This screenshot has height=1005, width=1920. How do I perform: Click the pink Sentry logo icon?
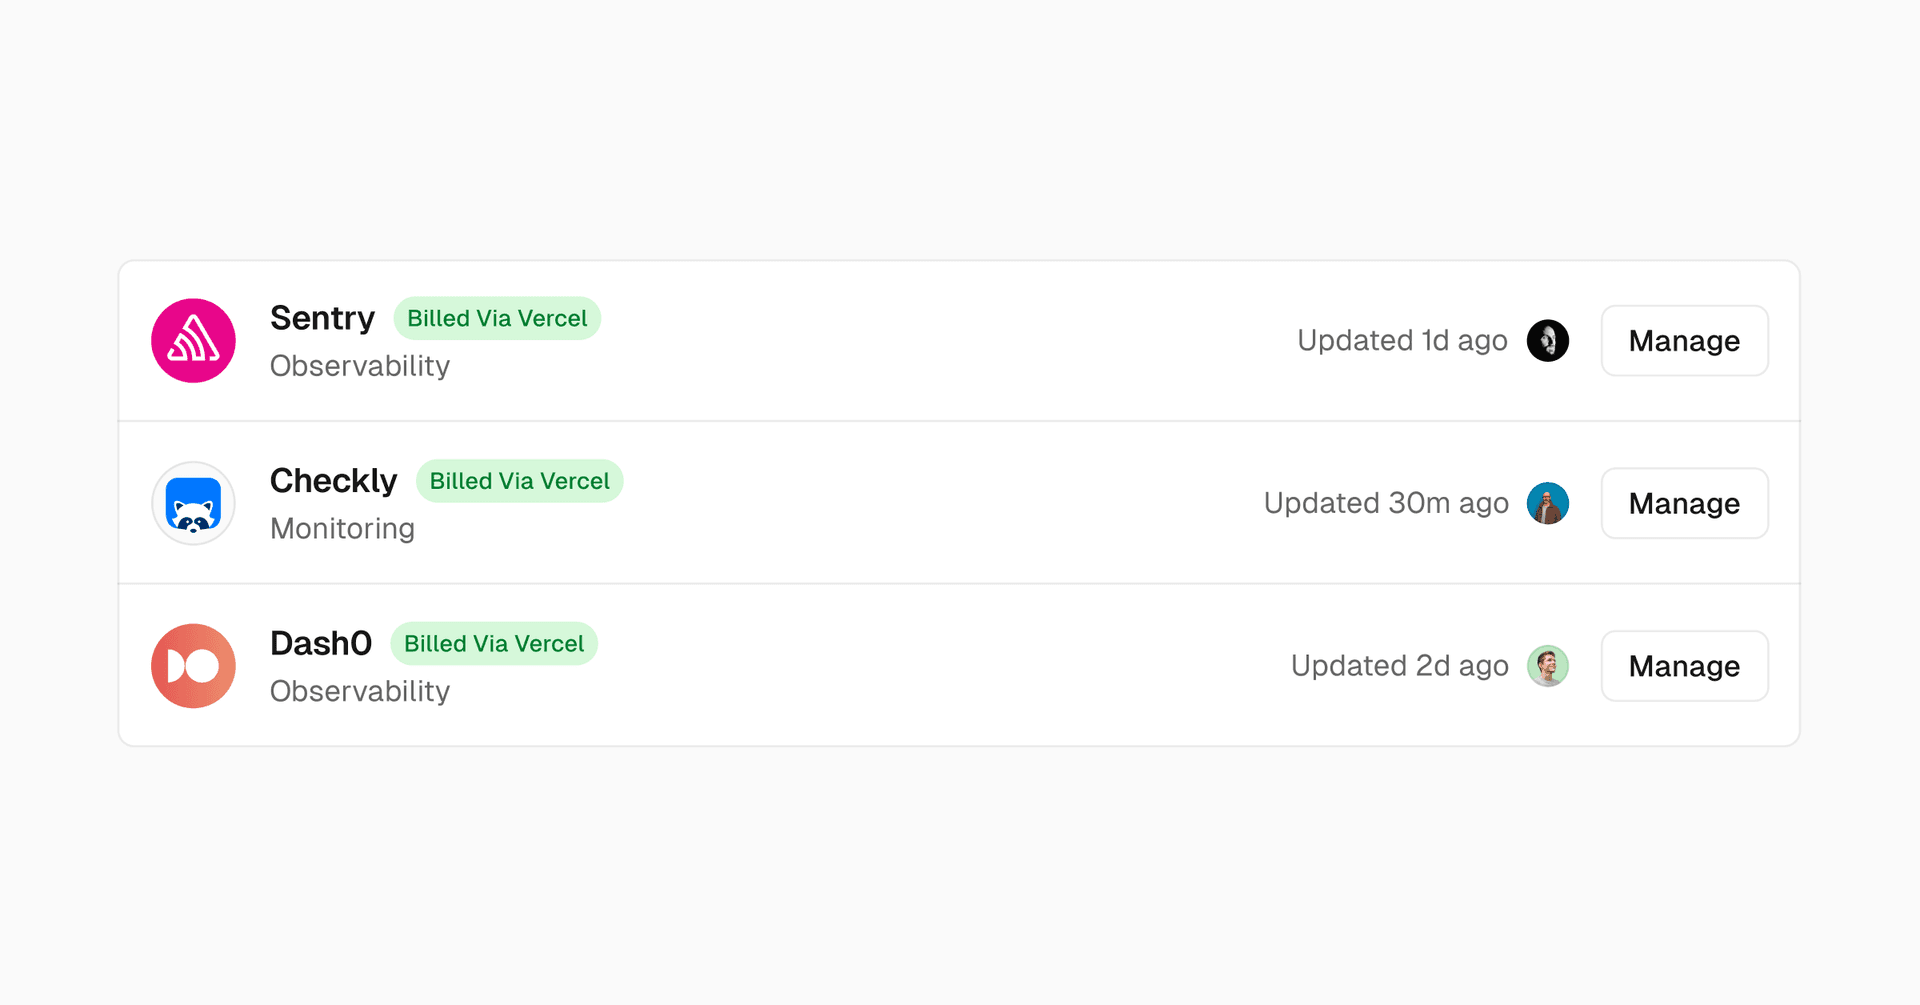pyautogui.click(x=193, y=340)
